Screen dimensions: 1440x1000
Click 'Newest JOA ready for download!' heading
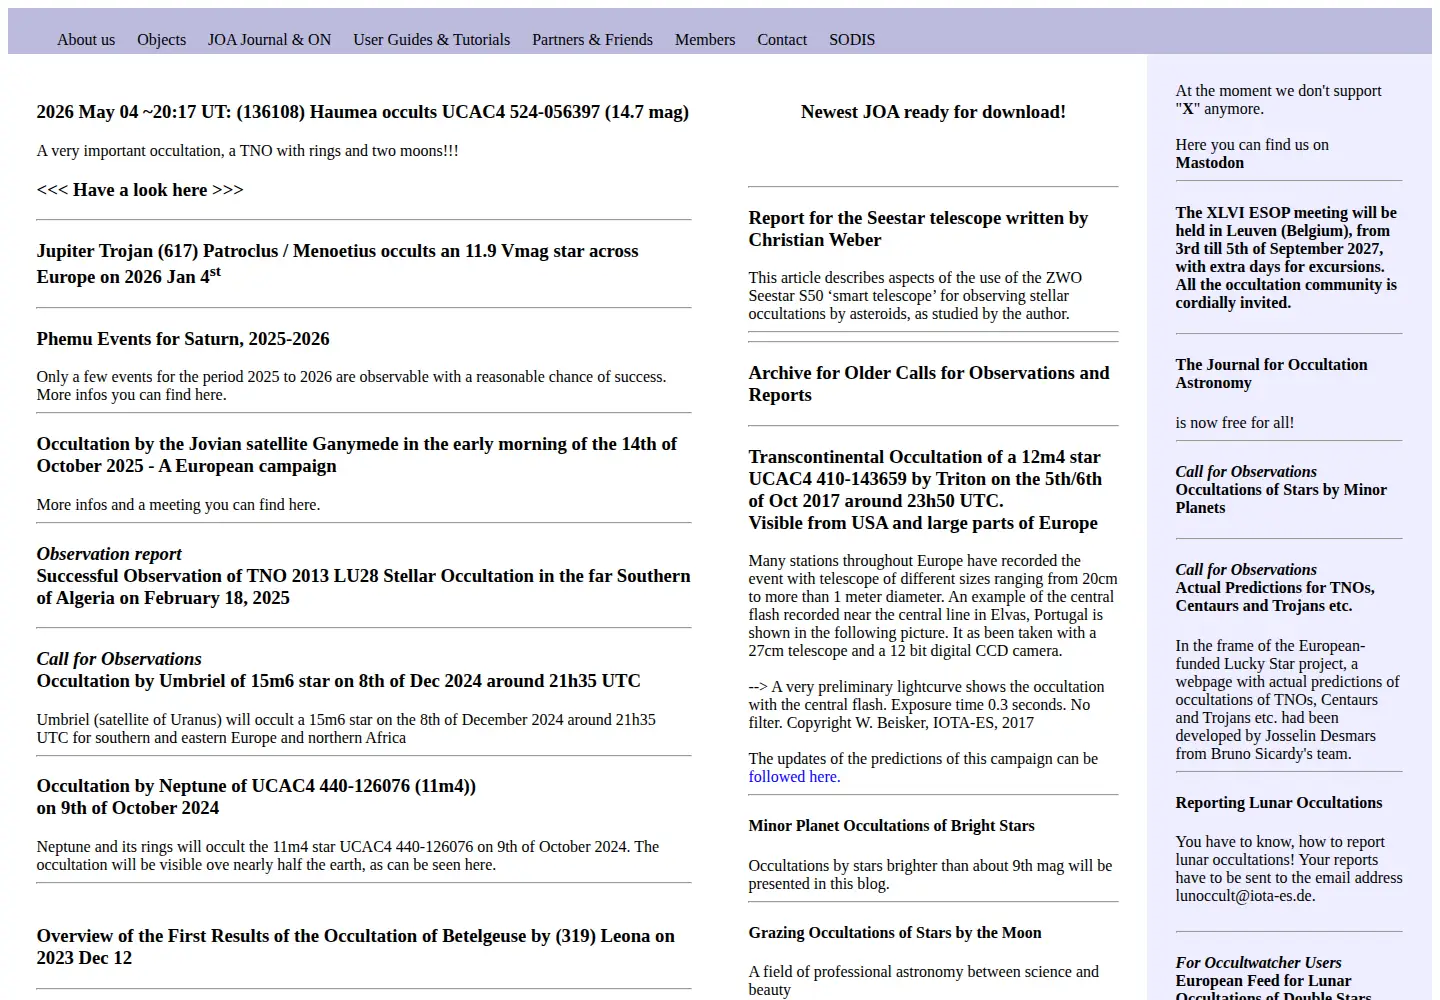[x=933, y=112]
